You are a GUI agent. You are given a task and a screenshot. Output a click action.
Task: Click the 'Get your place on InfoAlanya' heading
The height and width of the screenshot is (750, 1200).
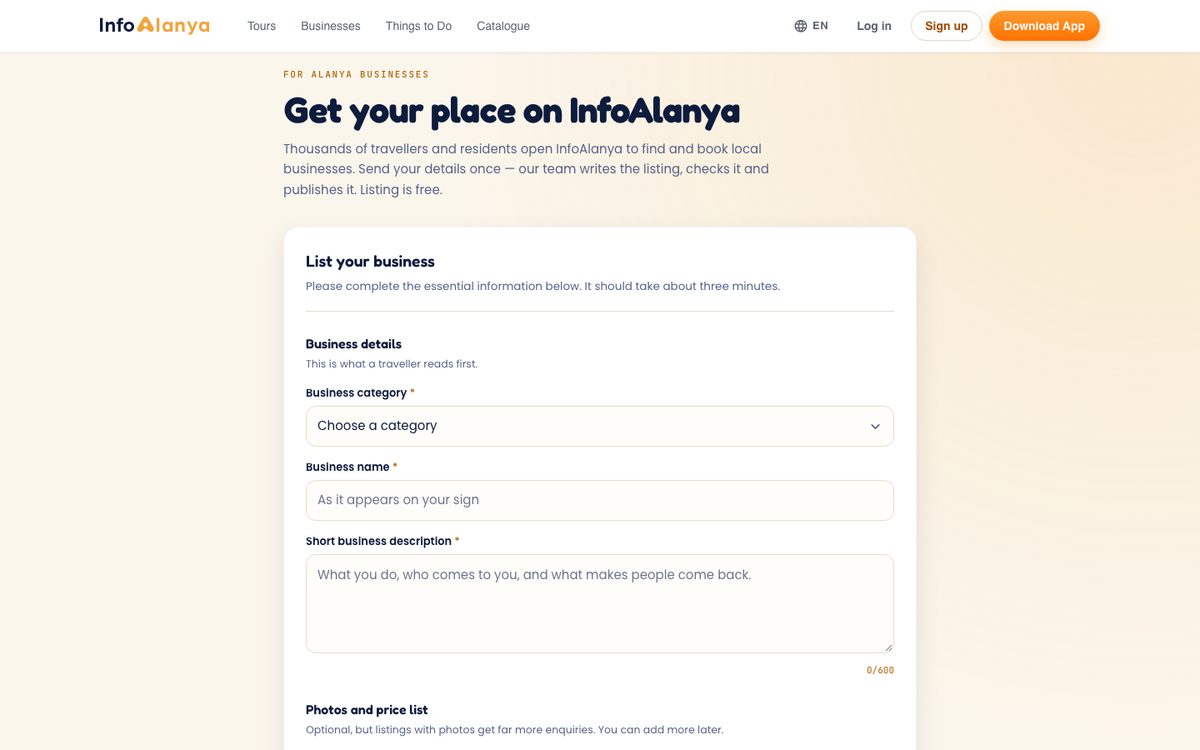(512, 110)
